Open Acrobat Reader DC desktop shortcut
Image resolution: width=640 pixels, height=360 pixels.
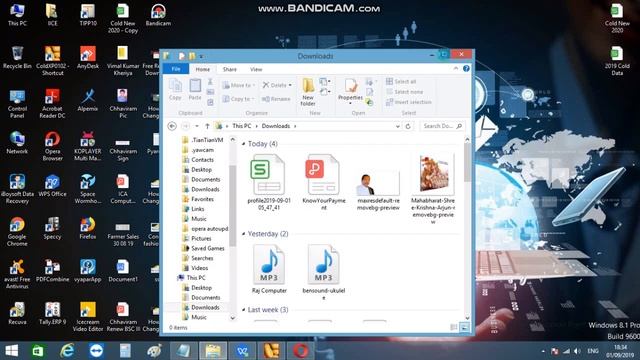point(52,104)
